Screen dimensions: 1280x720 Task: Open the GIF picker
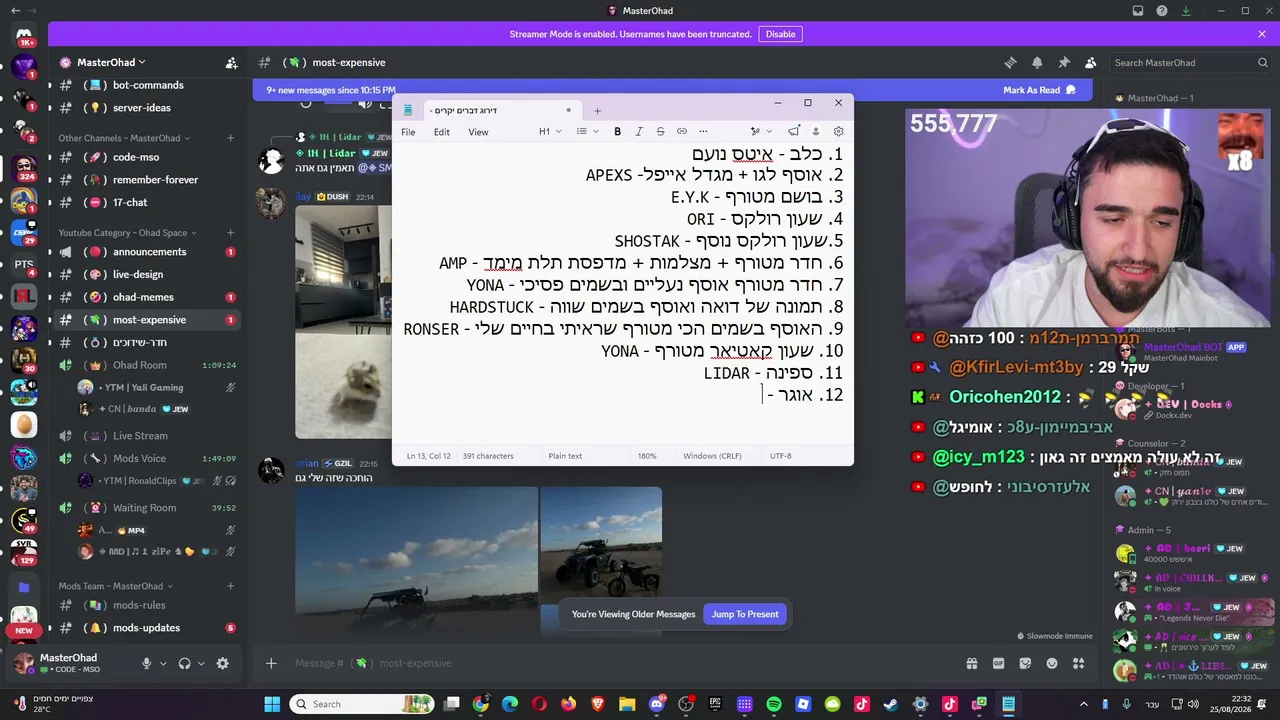(998, 663)
